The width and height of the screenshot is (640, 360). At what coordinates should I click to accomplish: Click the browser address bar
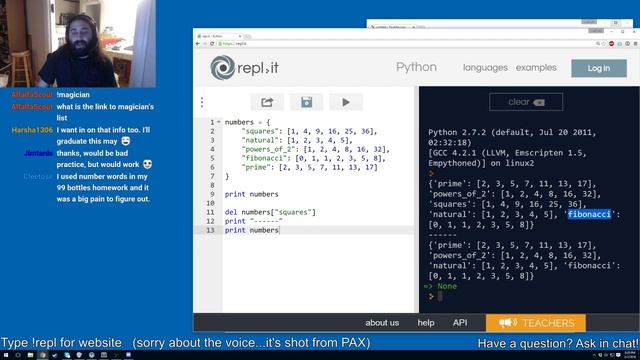404,44
